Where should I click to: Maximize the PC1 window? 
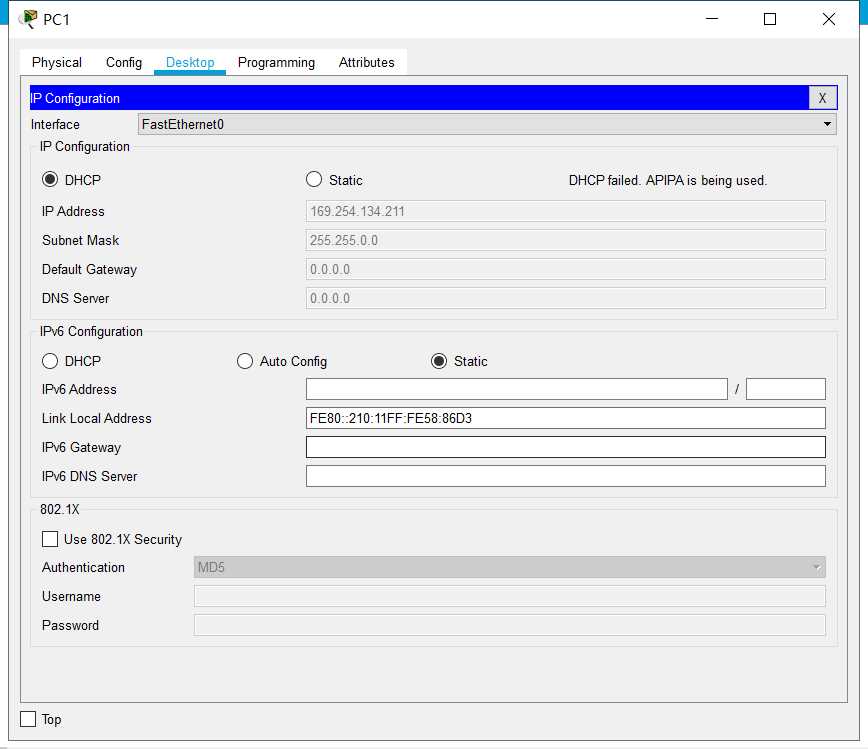tap(769, 19)
